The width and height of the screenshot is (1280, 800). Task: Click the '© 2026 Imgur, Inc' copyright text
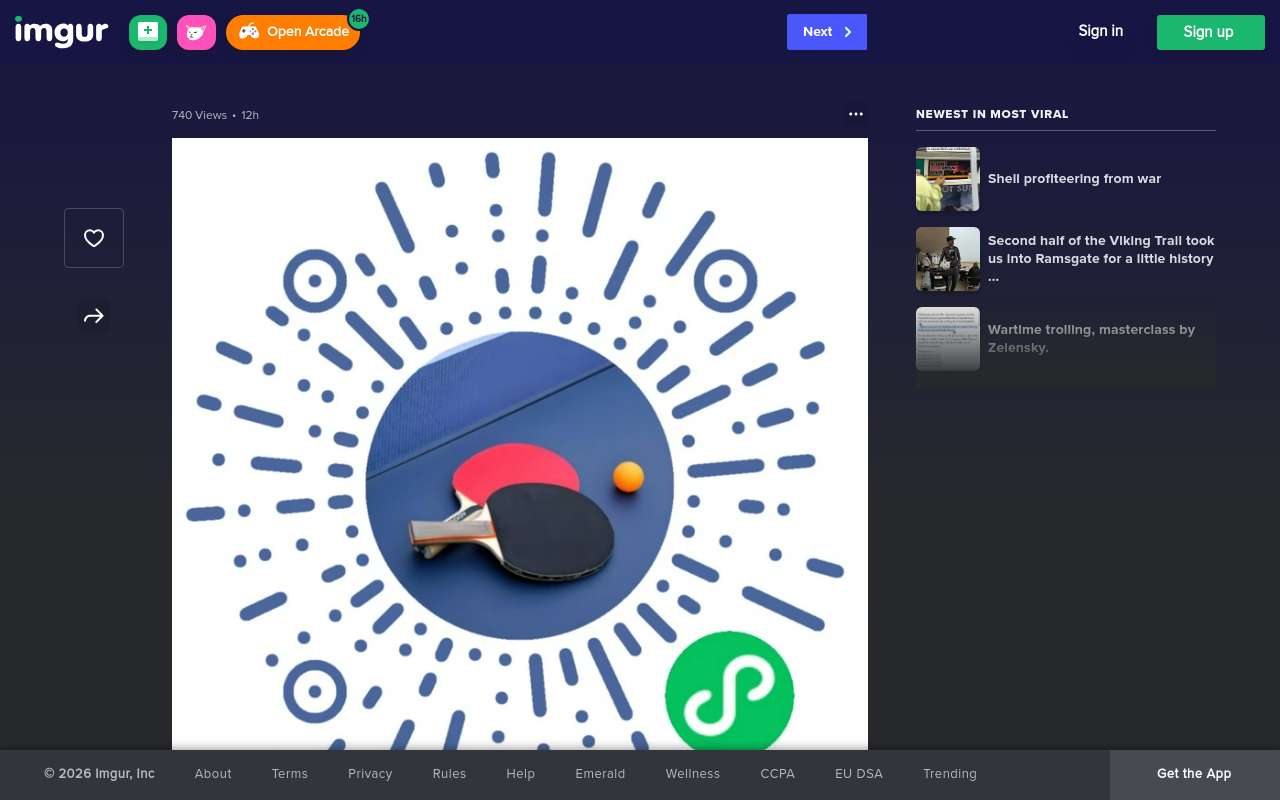click(x=99, y=774)
